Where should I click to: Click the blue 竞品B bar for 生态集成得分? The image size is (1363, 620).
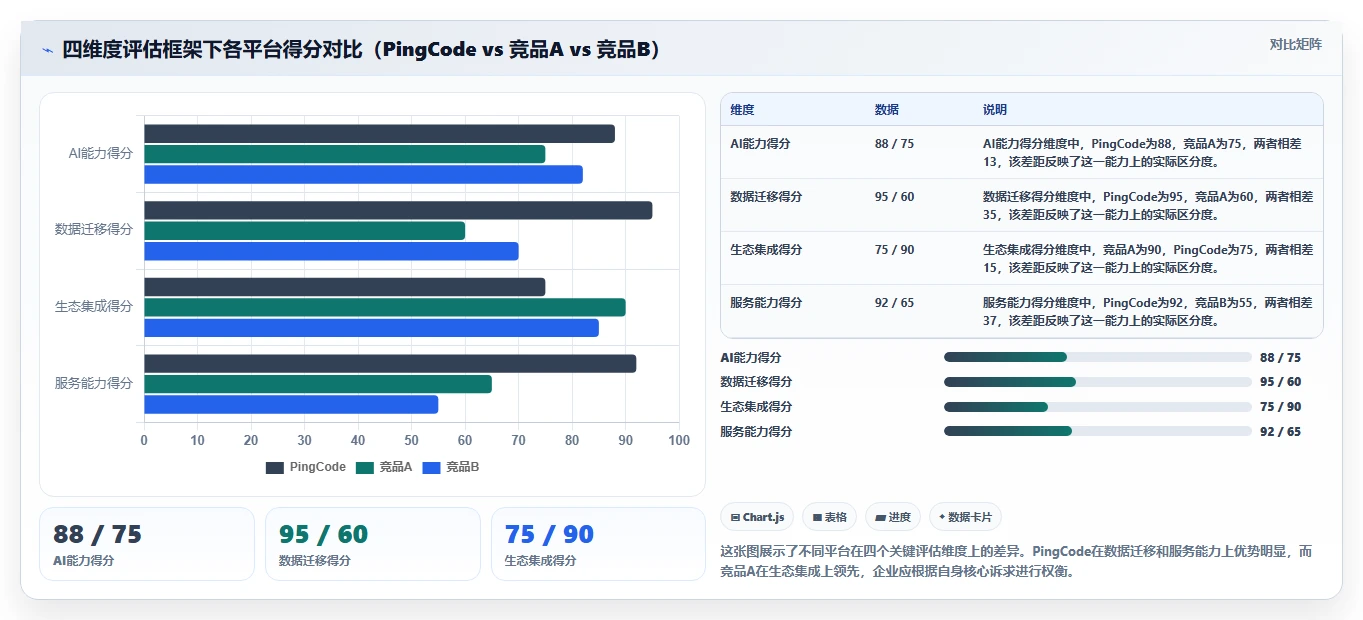coord(371,328)
